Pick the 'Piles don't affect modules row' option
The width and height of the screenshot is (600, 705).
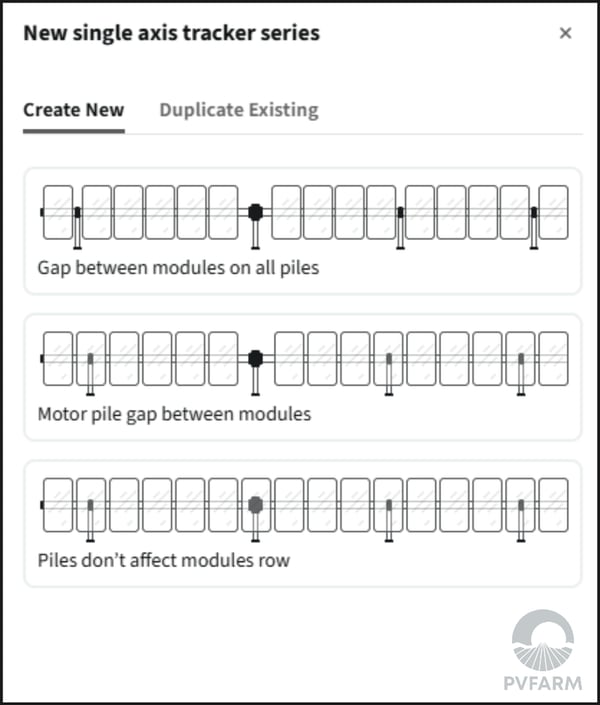(302, 524)
